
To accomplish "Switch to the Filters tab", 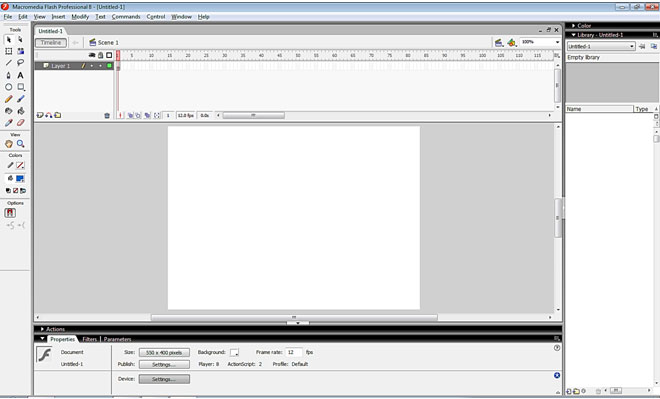I will pyautogui.click(x=89, y=339).
